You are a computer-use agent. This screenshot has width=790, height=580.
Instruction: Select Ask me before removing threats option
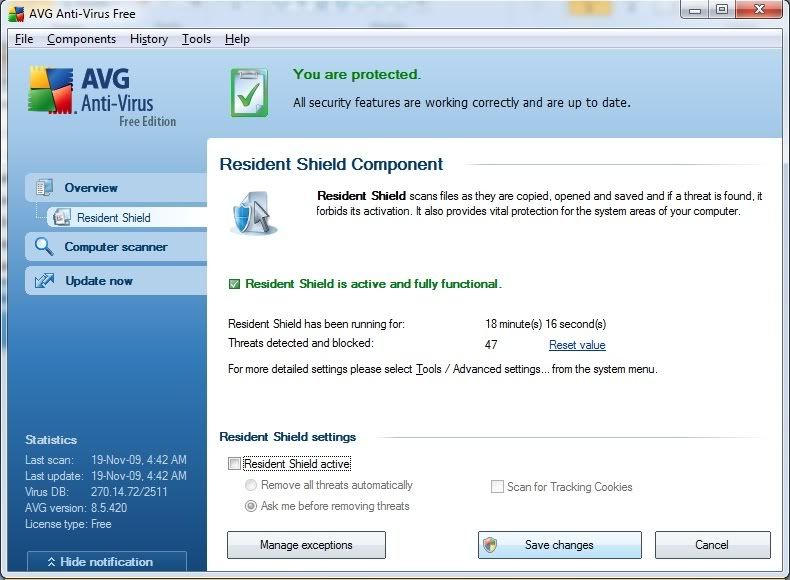[x=250, y=506]
